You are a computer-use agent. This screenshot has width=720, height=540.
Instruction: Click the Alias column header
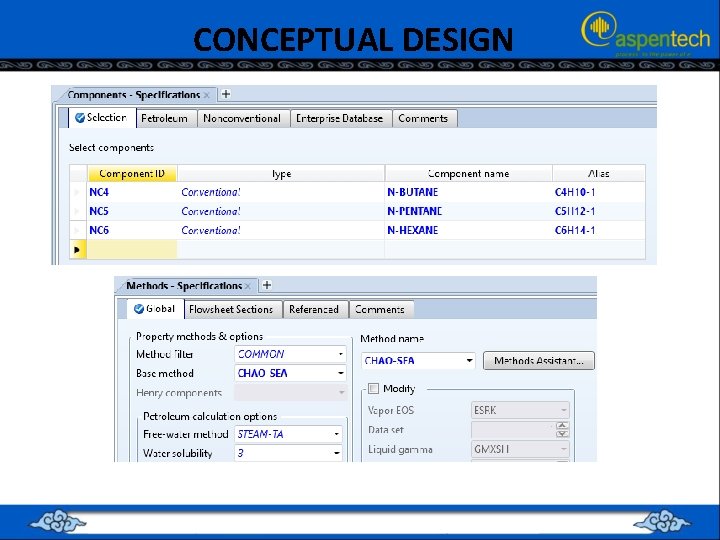[599, 174]
